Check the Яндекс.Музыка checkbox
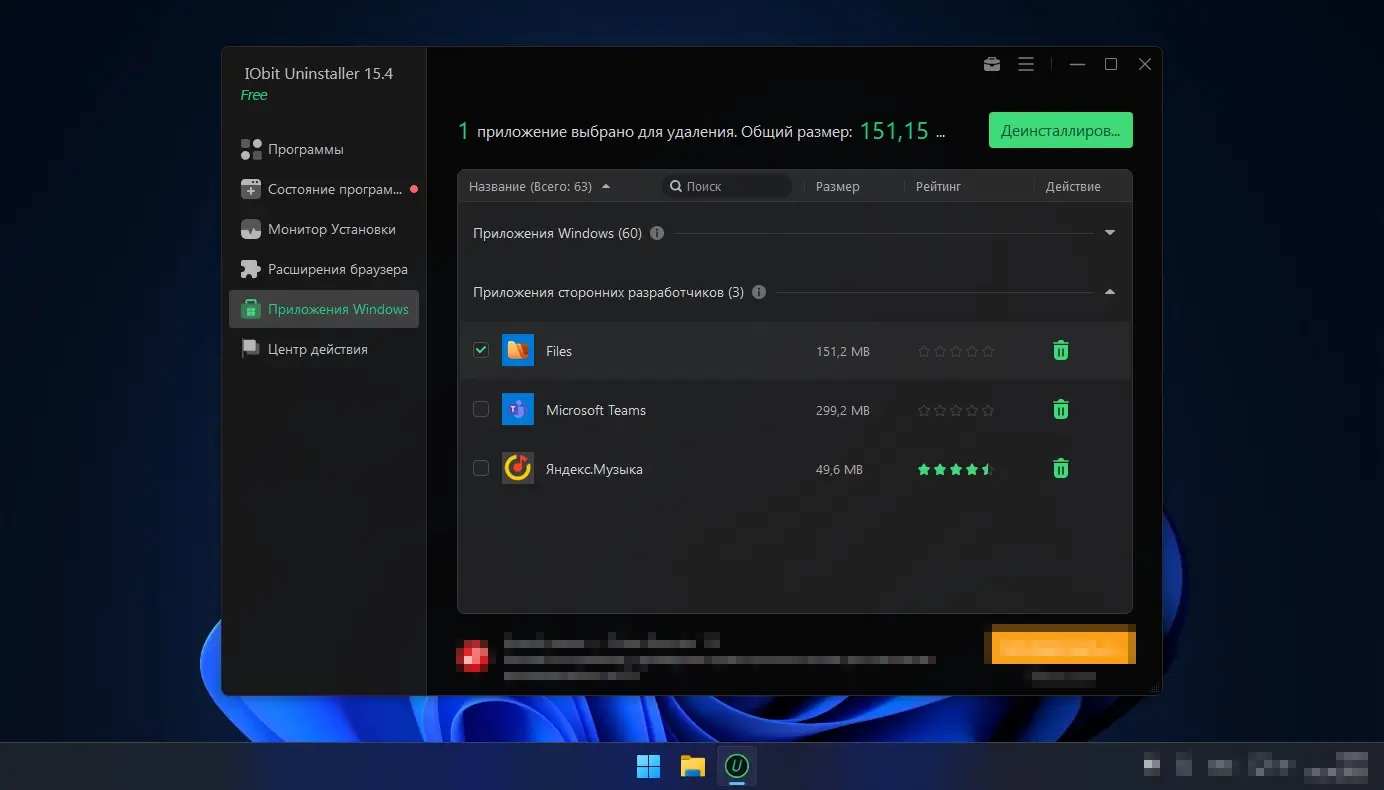1384x790 pixels. 481,468
